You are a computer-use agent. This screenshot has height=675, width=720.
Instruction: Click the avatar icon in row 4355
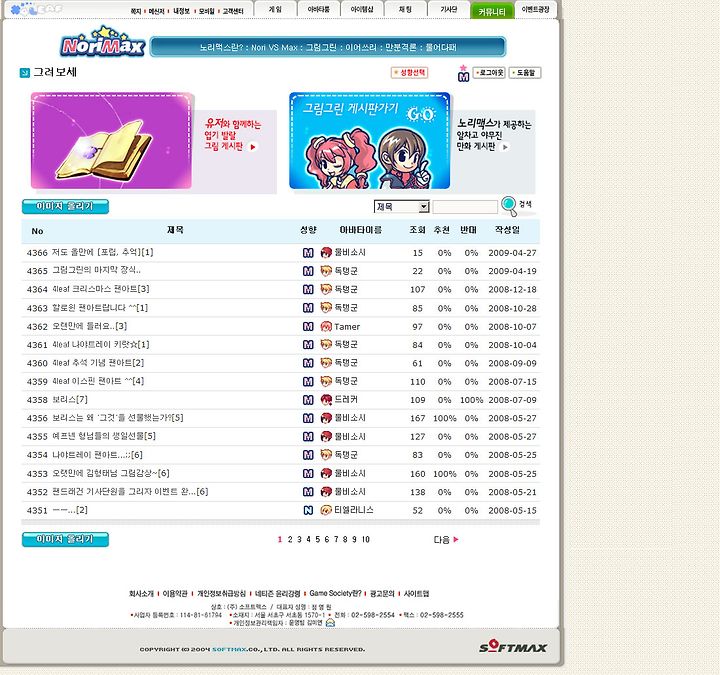point(326,436)
